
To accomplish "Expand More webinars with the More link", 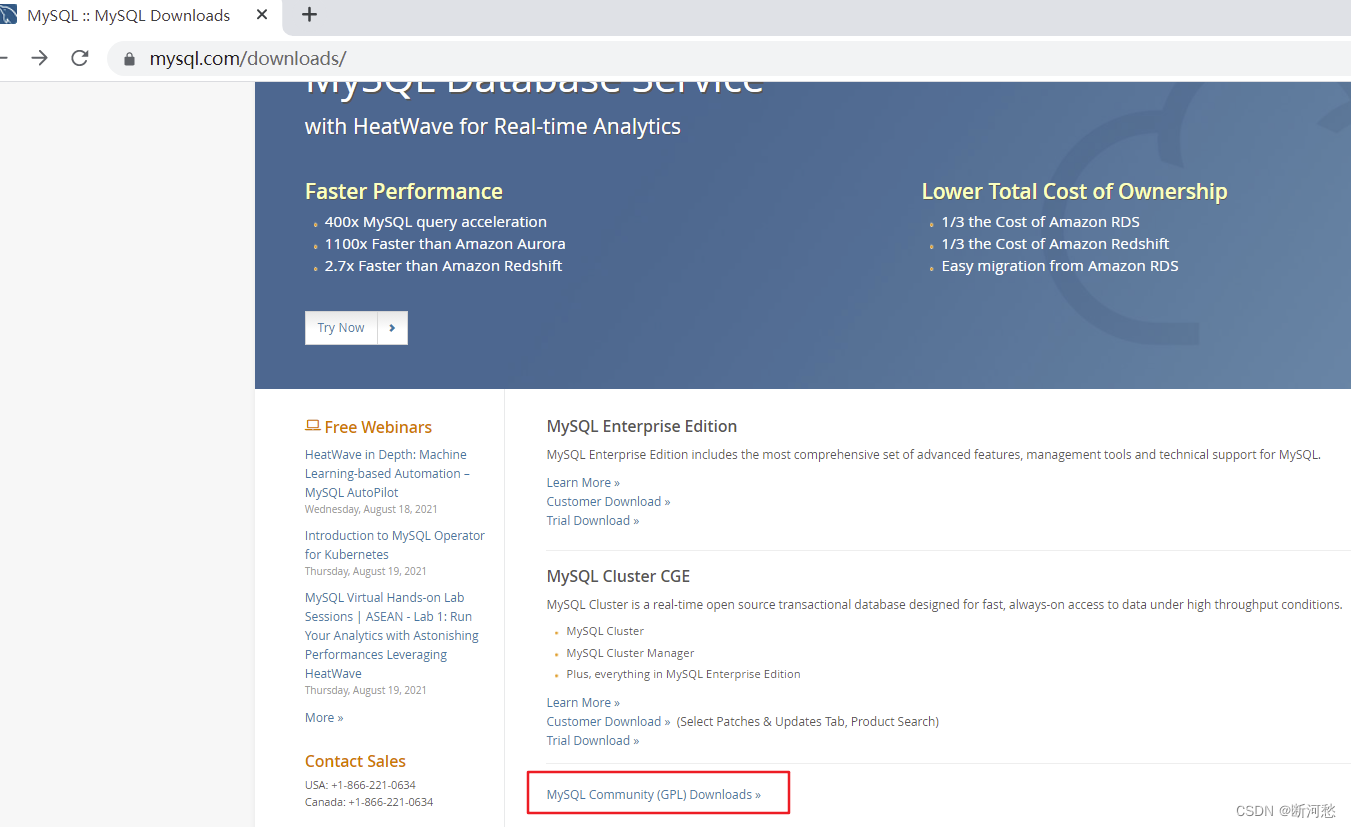I will (x=322, y=717).
